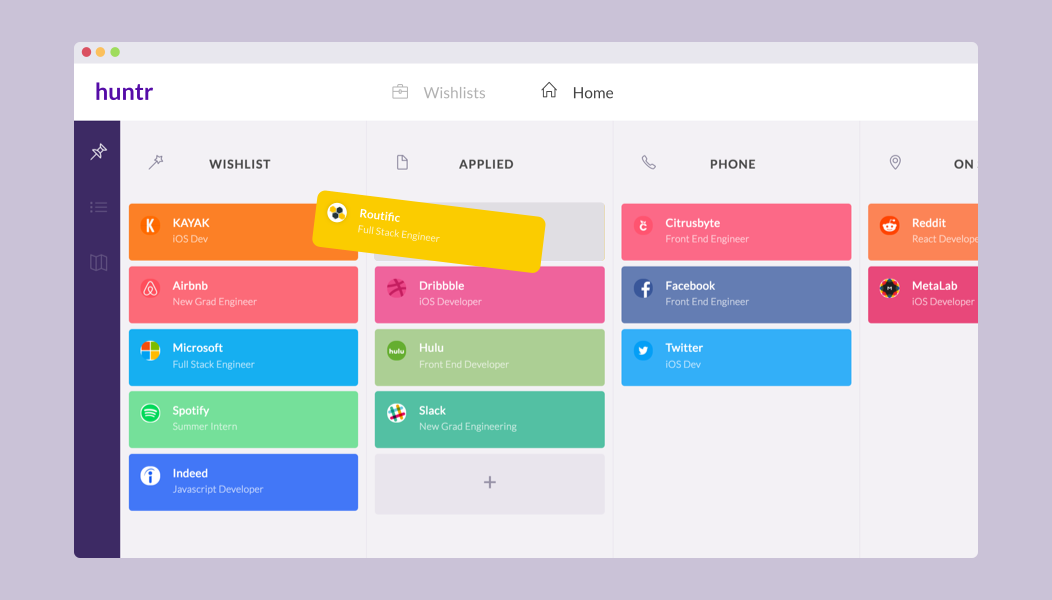
Task: Click the pin icon next to WISHLIST
Action: tap(156, 162)
